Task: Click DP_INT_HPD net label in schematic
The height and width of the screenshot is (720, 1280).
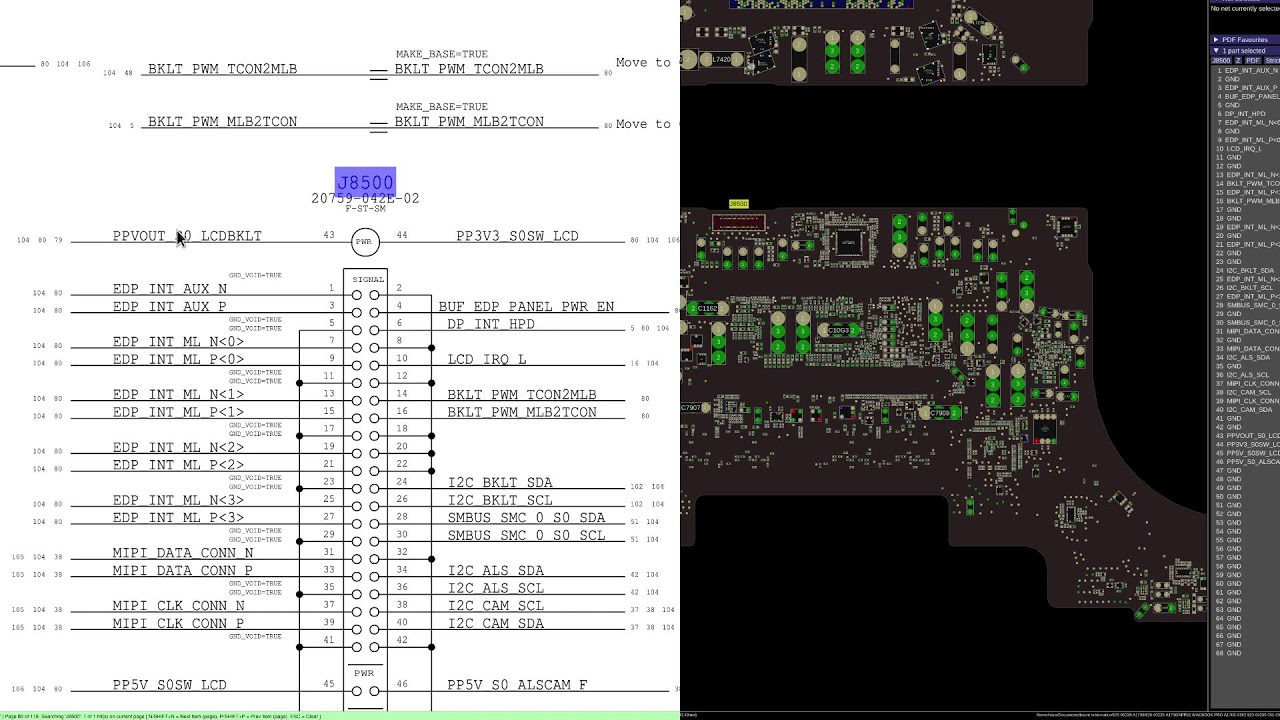Action: (x=490, y=324)
